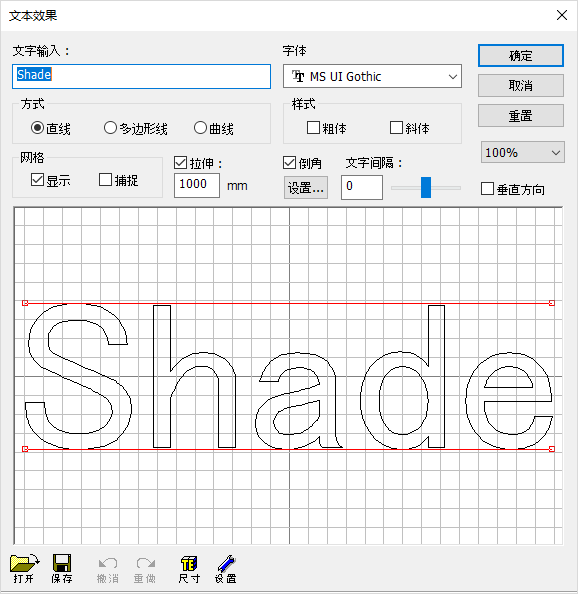Uncheck the 倒角 bevel checkbox
This screenshot has width=578, height=594.
coord(290,163)
